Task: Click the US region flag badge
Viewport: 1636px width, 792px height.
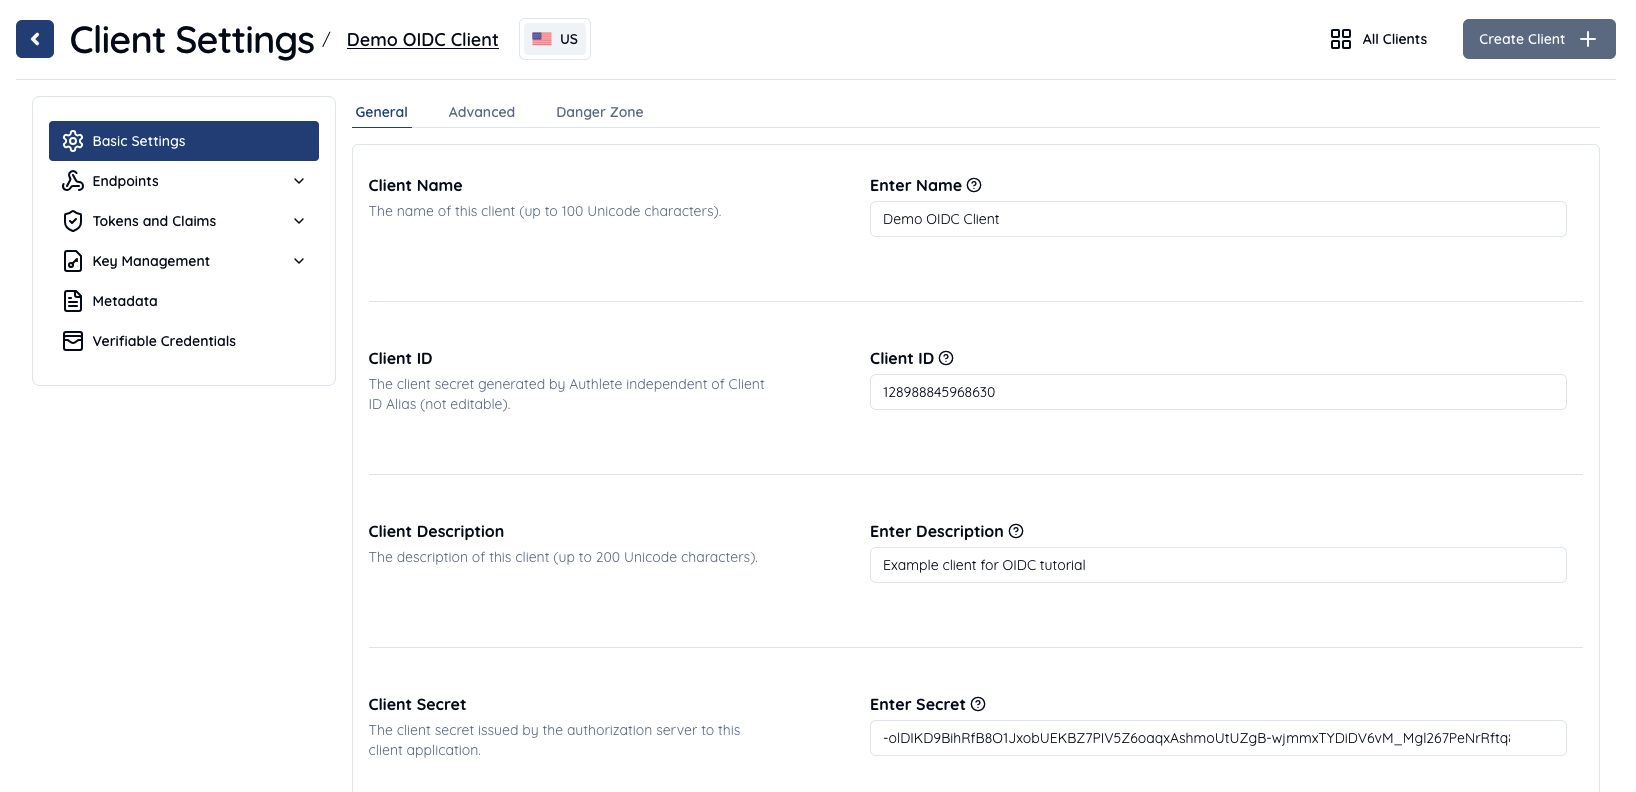Action: 555,39
